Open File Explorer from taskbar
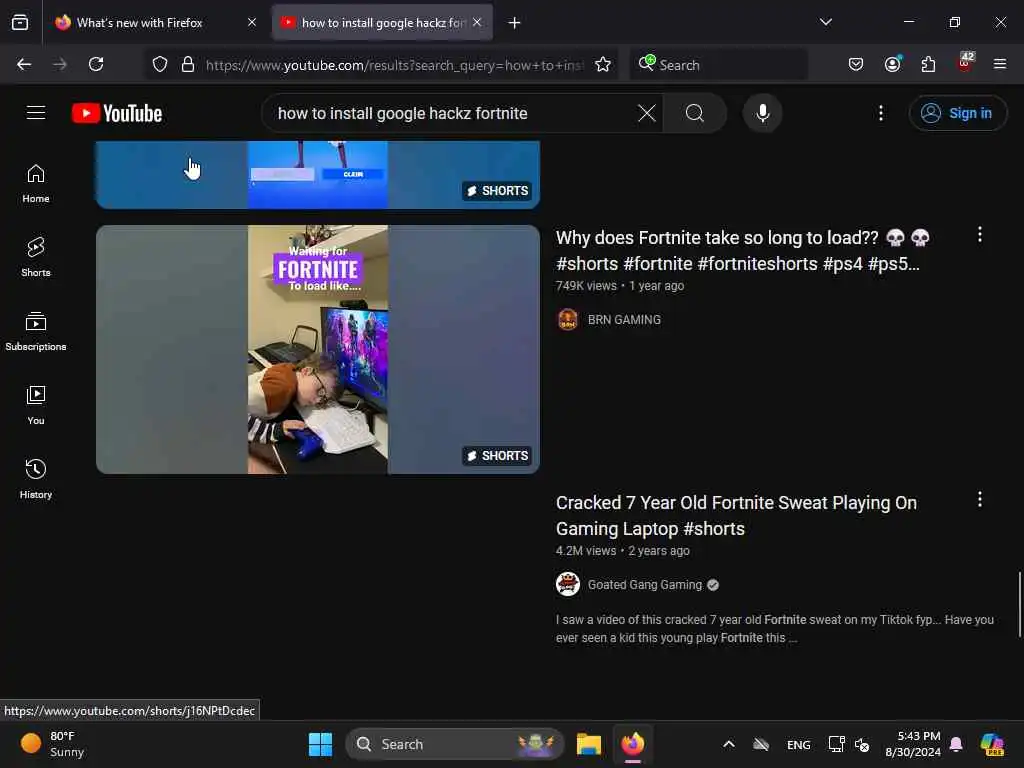 (589, 744)
